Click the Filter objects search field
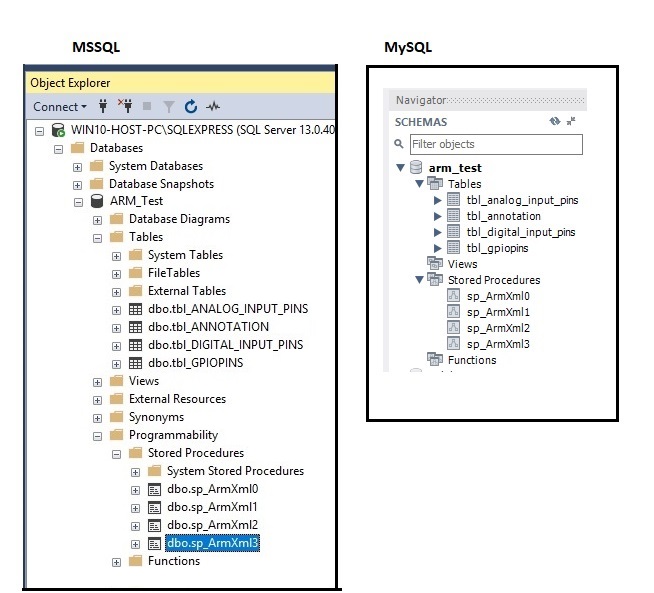 tap(495, 145)
